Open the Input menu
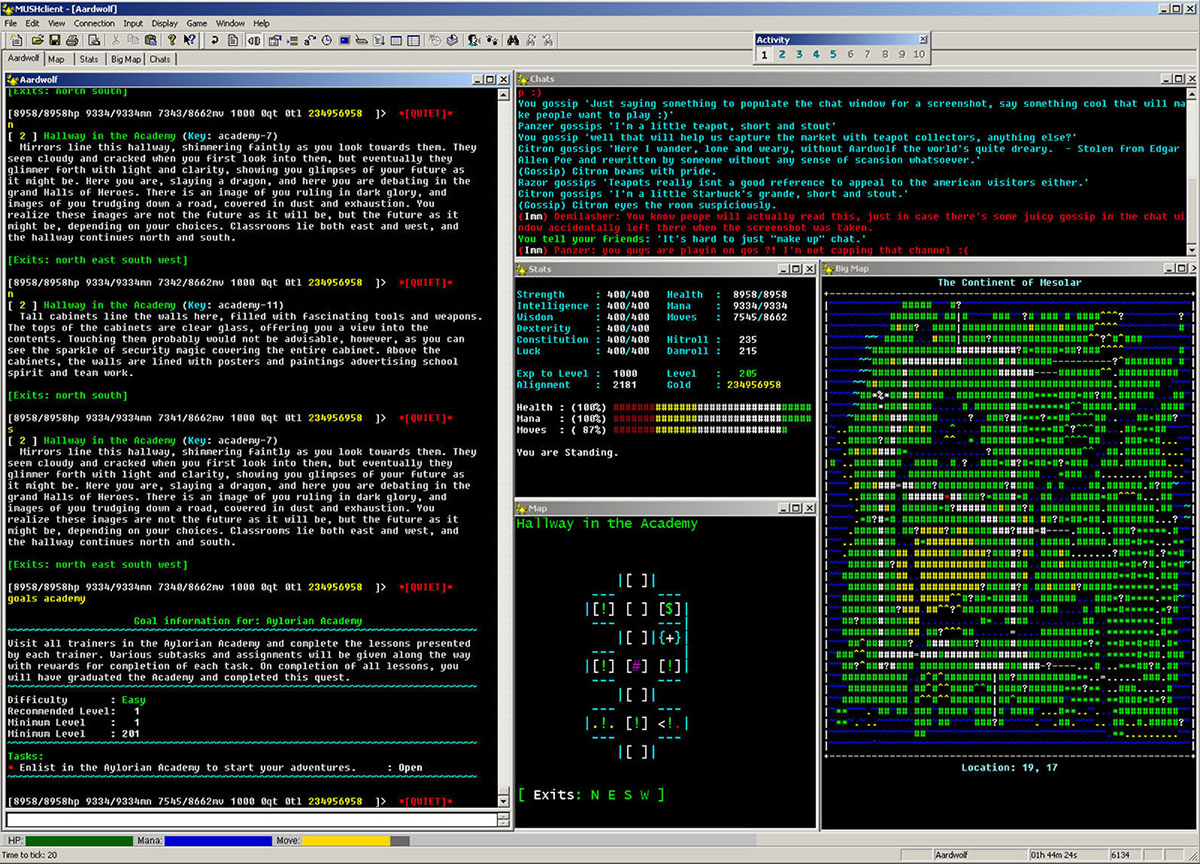Viewport: 1200px width, 864px height. [x=133, y=23]
